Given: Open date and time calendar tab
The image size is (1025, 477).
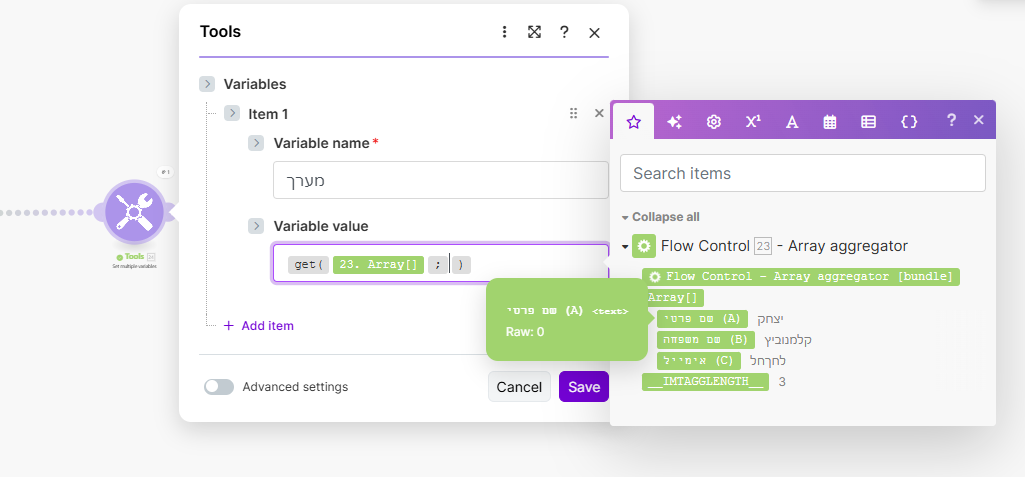Looking at the screenshot, I should pyautogui.click(x=830, y=121).
